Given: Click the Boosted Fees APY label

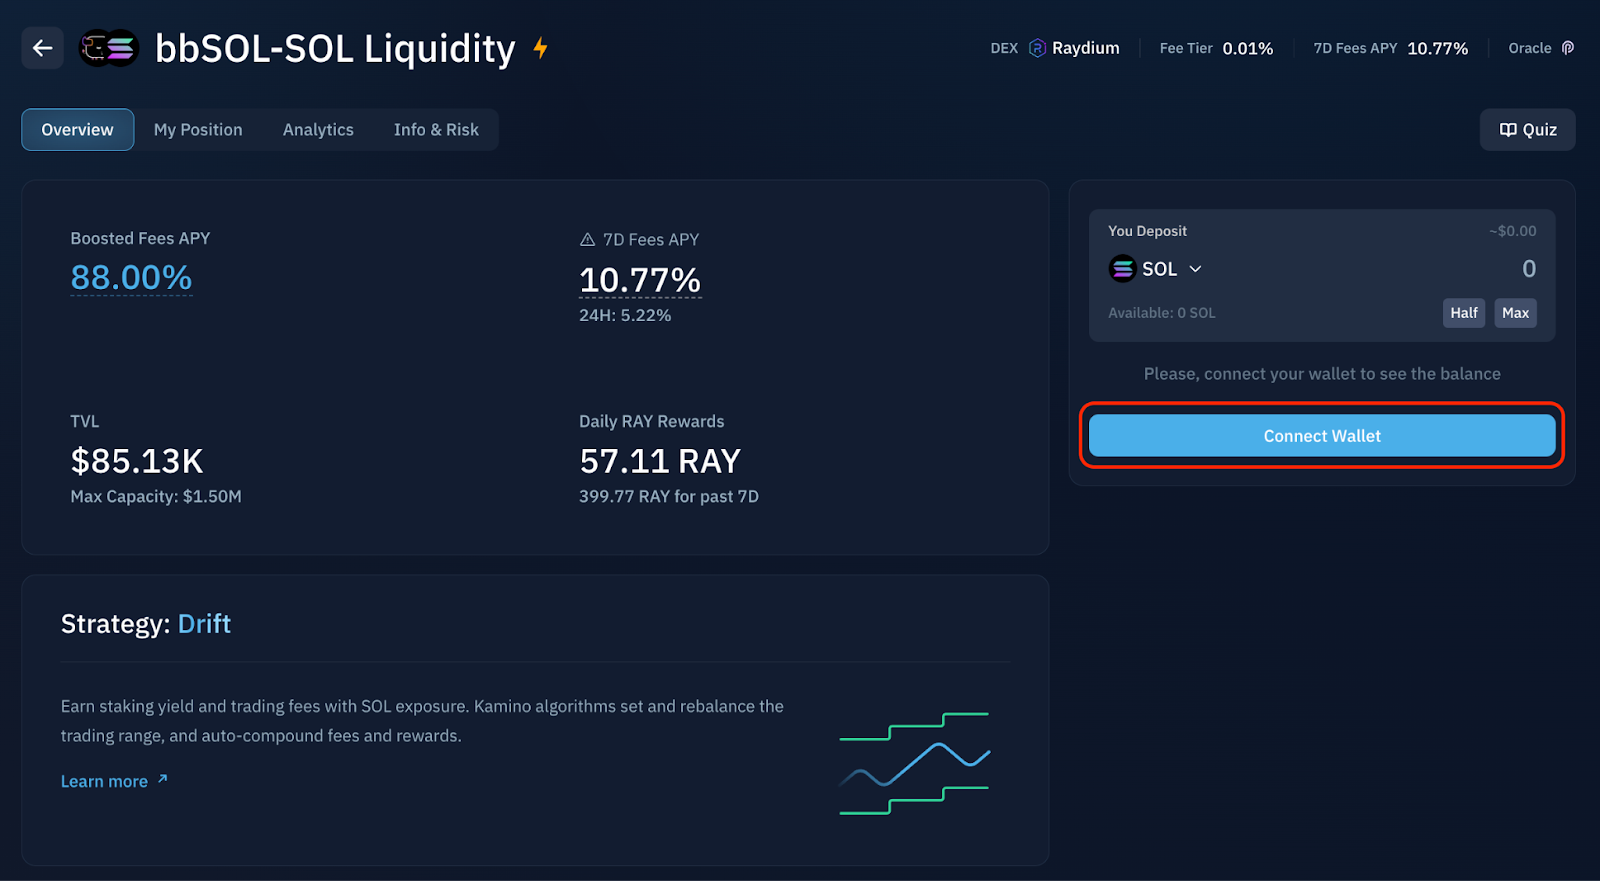Looking at the screenshot, I should [140, 238].
